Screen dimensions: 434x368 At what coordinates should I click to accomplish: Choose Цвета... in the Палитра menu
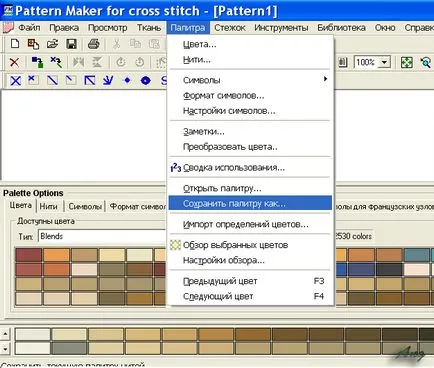[250, 44]
